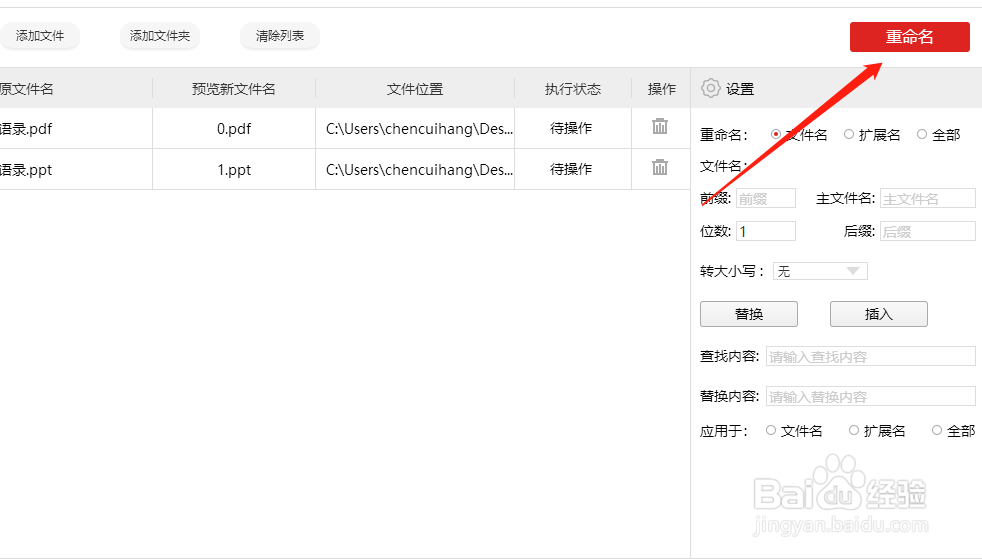982x559 pixels.
Task: Click the 替换 button
Action: tap(748, 314)
